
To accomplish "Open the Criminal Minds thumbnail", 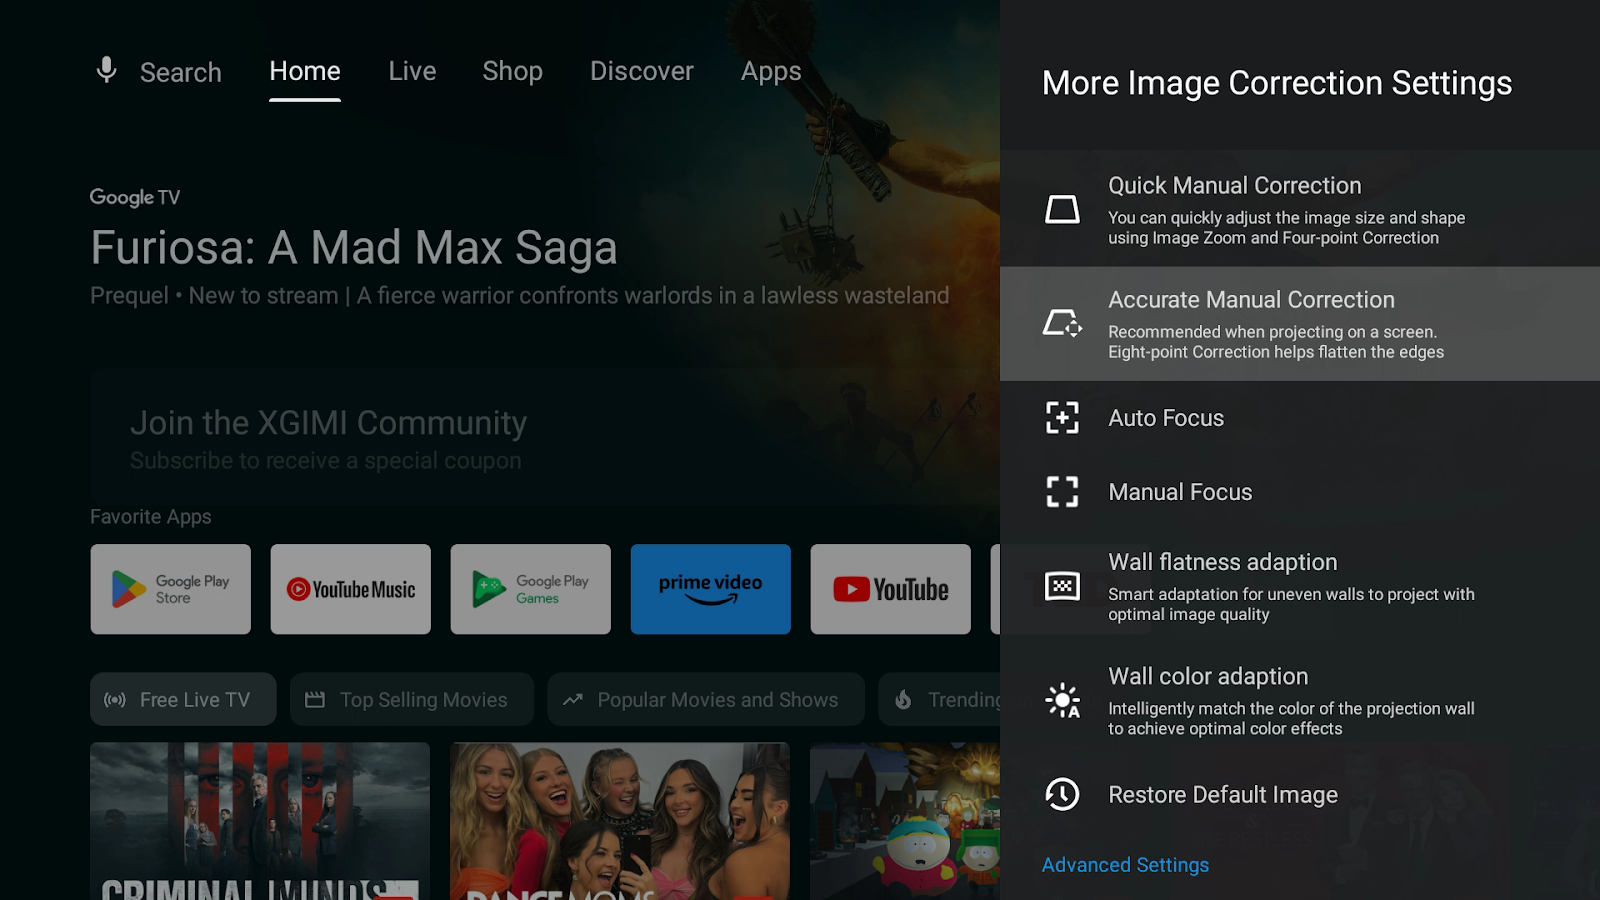I will tap(260, 820).
